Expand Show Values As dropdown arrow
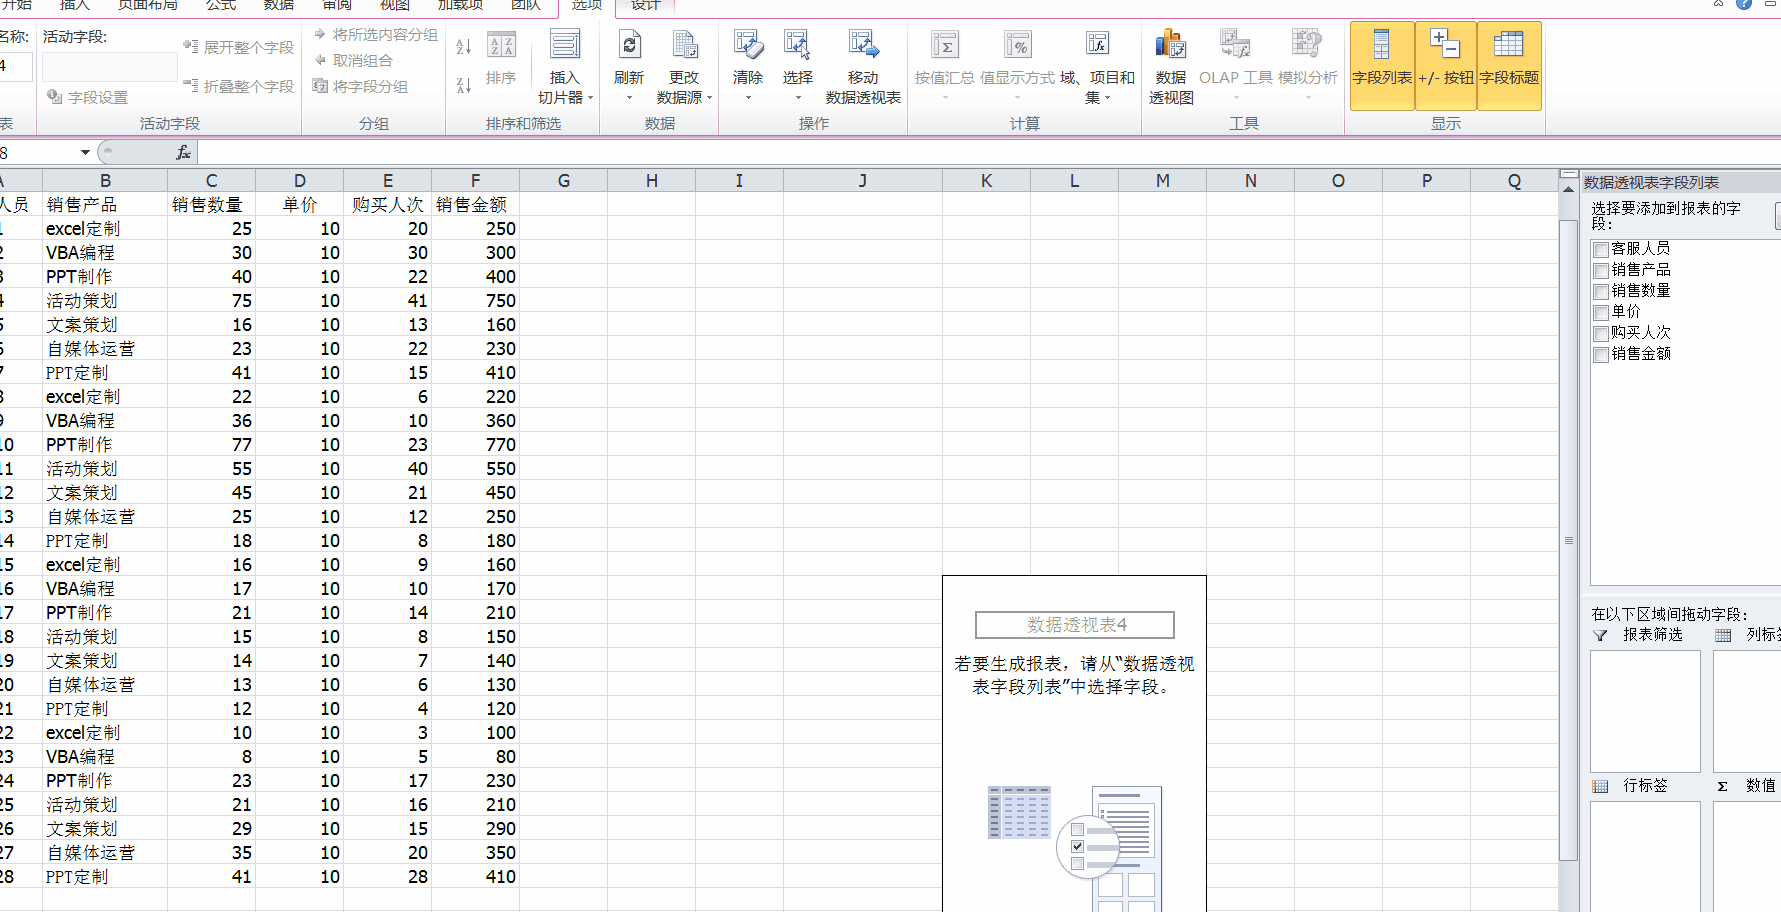Image resolution: width=1781 pixels, height=912 pixels. (x=1017, y=98)
